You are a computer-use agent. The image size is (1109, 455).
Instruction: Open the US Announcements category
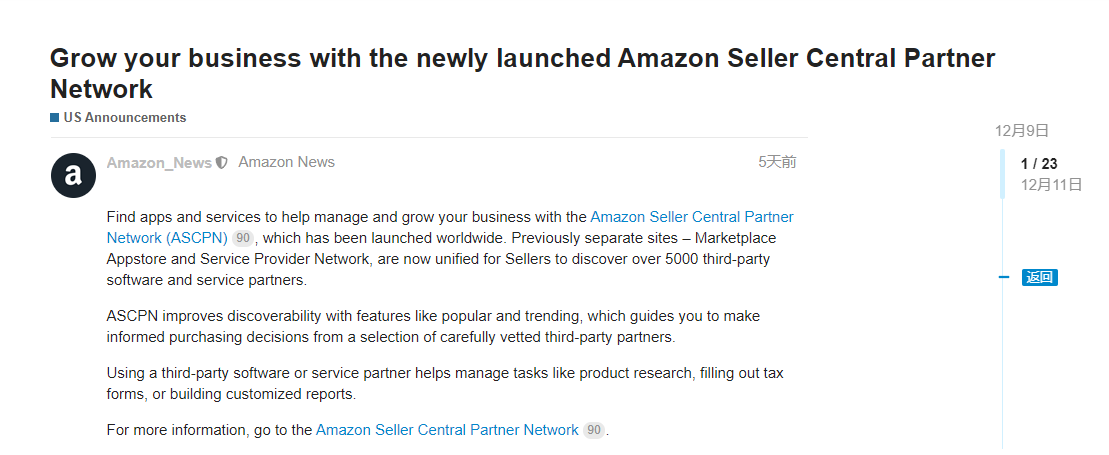(124, 118)
